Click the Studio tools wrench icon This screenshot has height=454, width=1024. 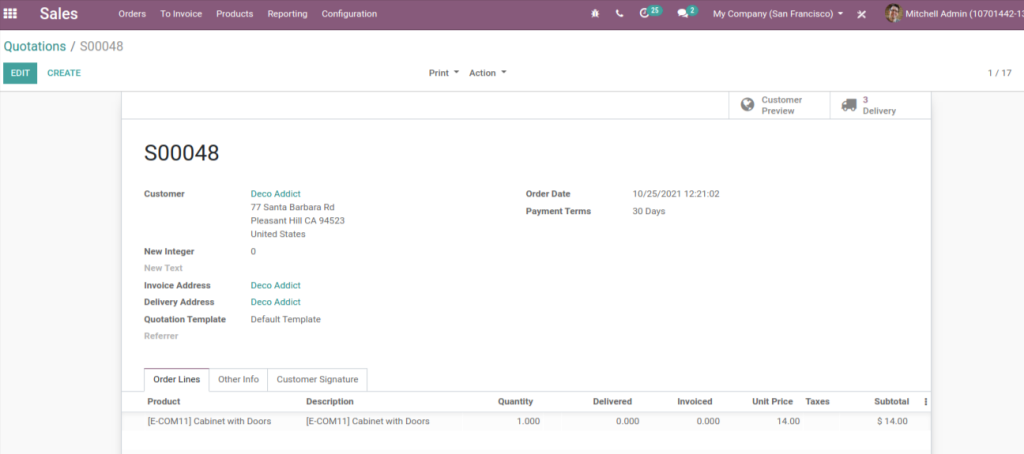[861, 14]
